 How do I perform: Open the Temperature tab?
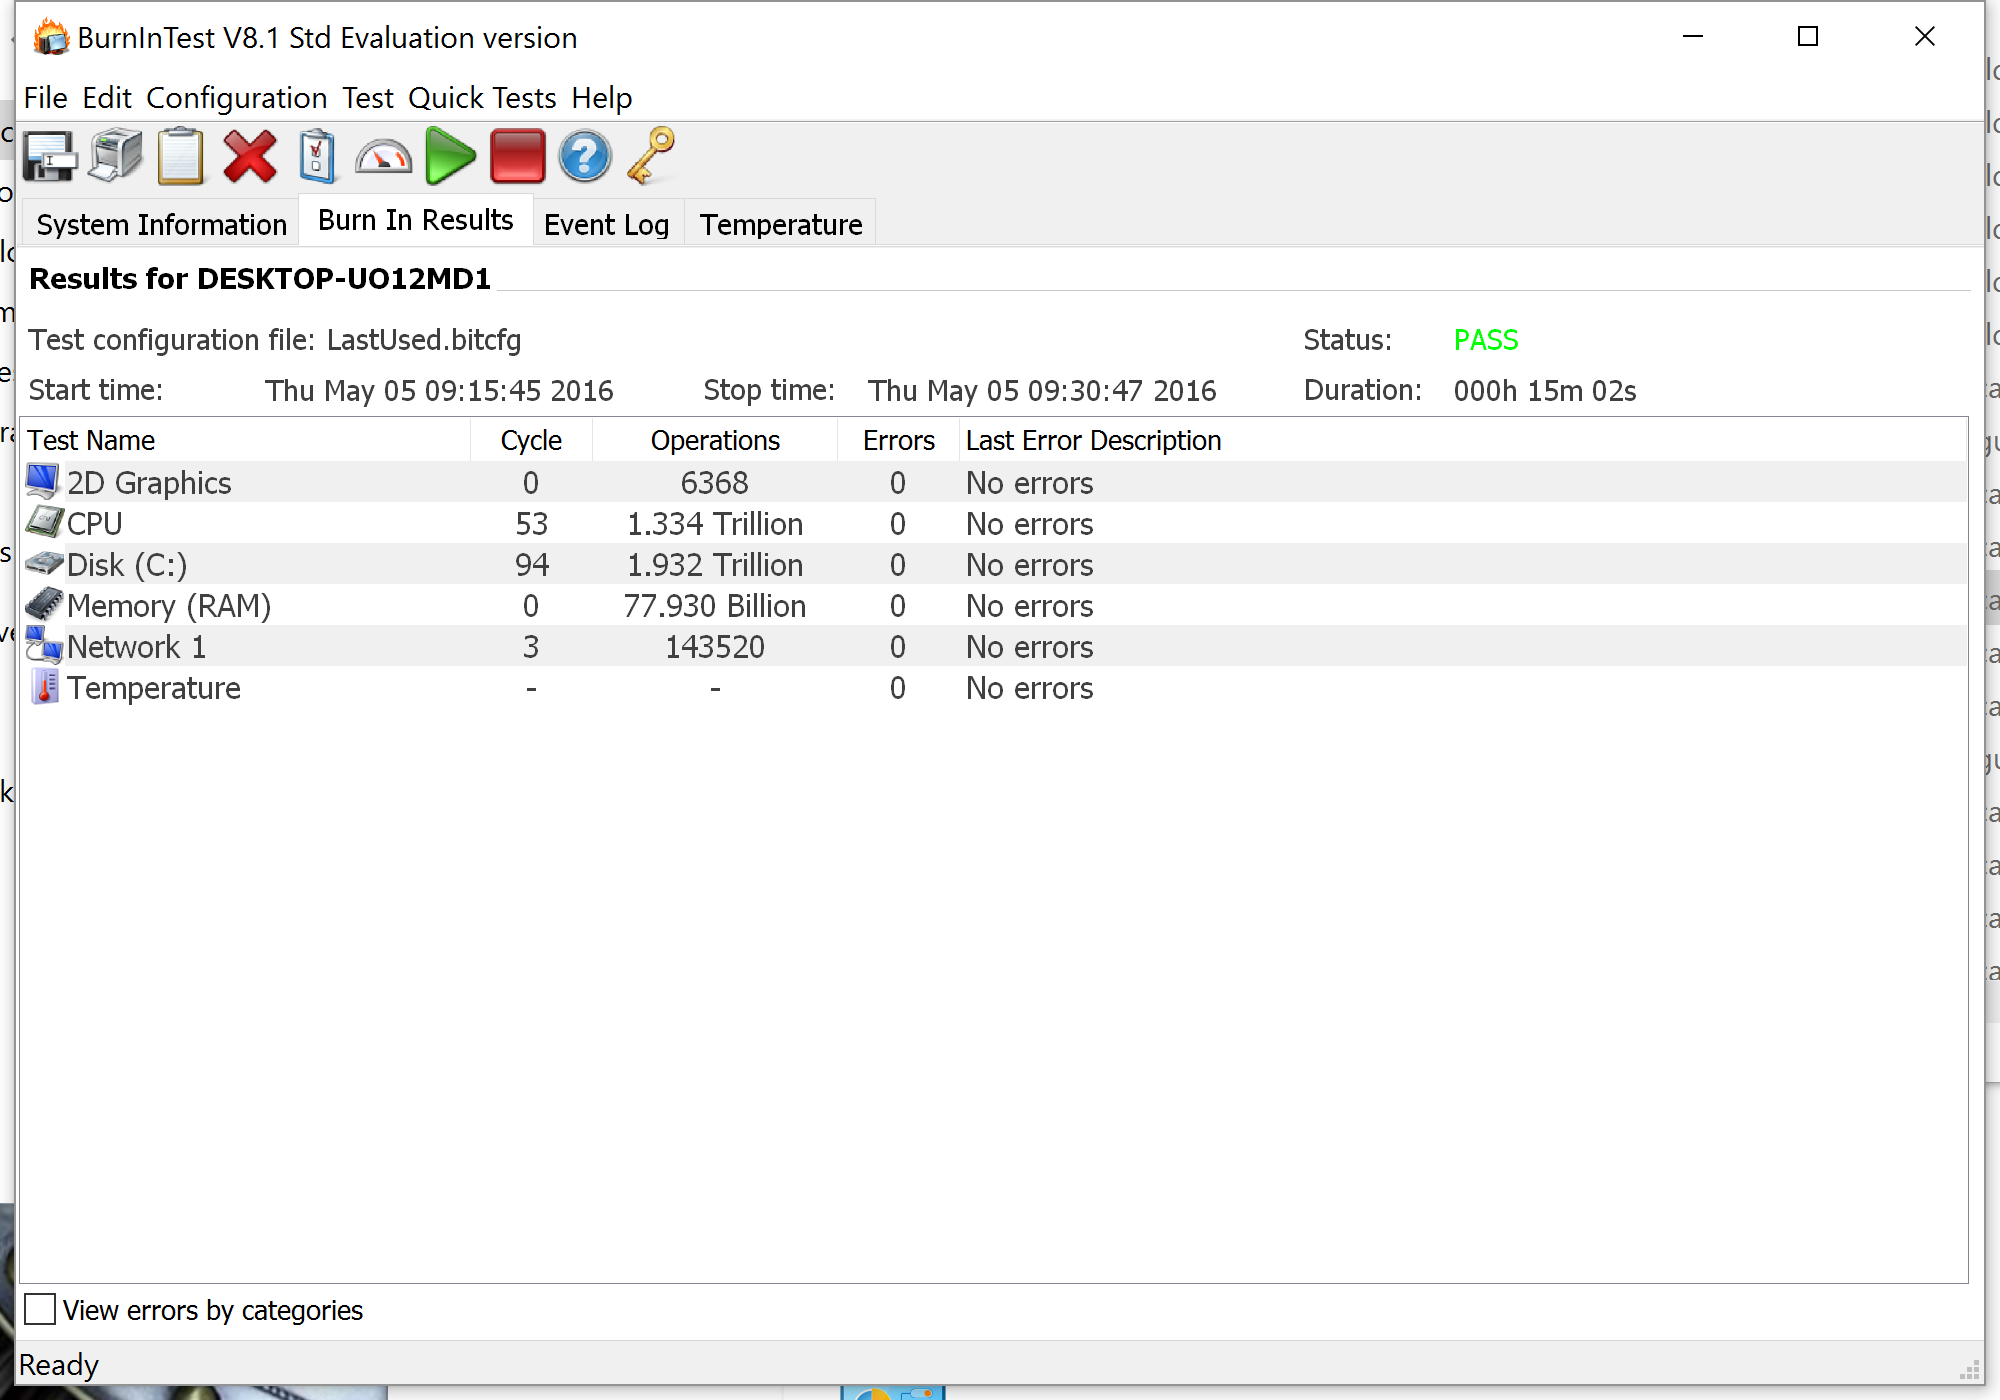point(780,225)
